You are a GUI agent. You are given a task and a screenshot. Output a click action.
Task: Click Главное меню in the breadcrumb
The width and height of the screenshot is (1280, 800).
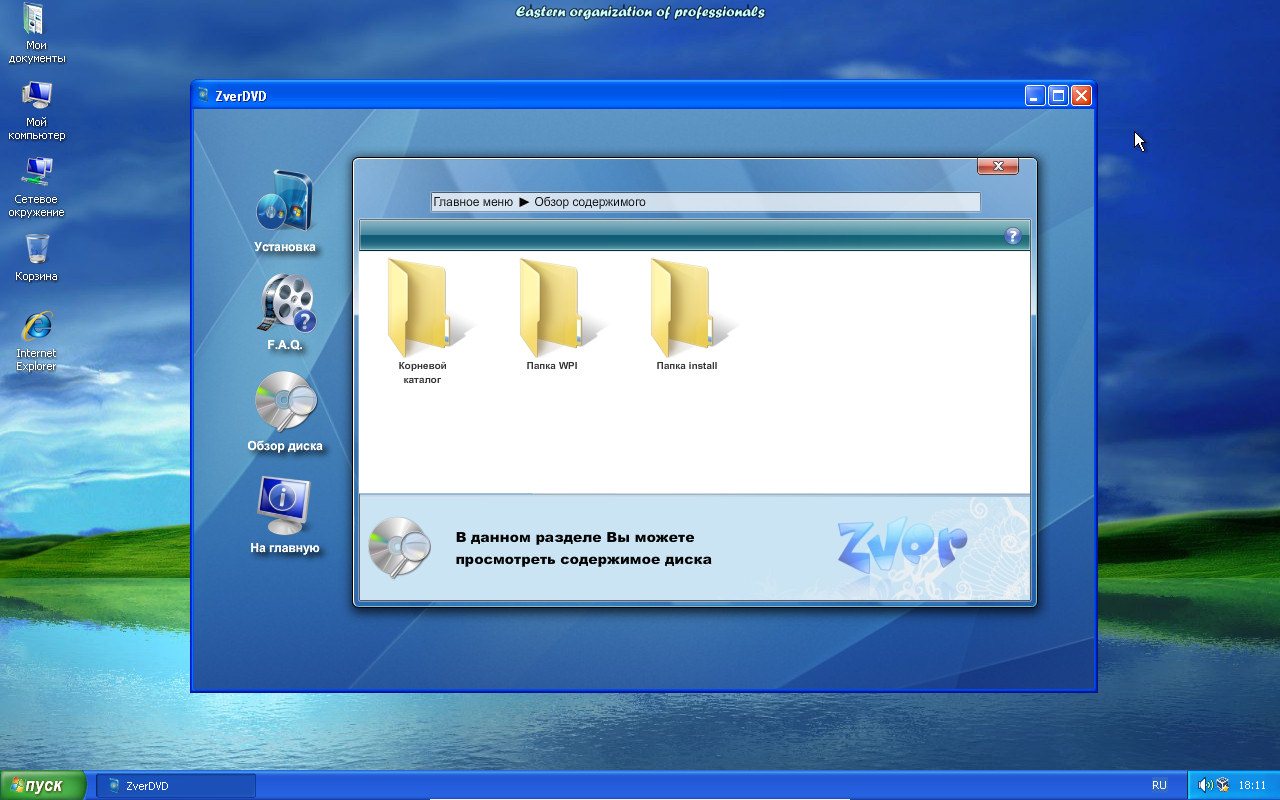pyautogui.click(x=473, y=202)
